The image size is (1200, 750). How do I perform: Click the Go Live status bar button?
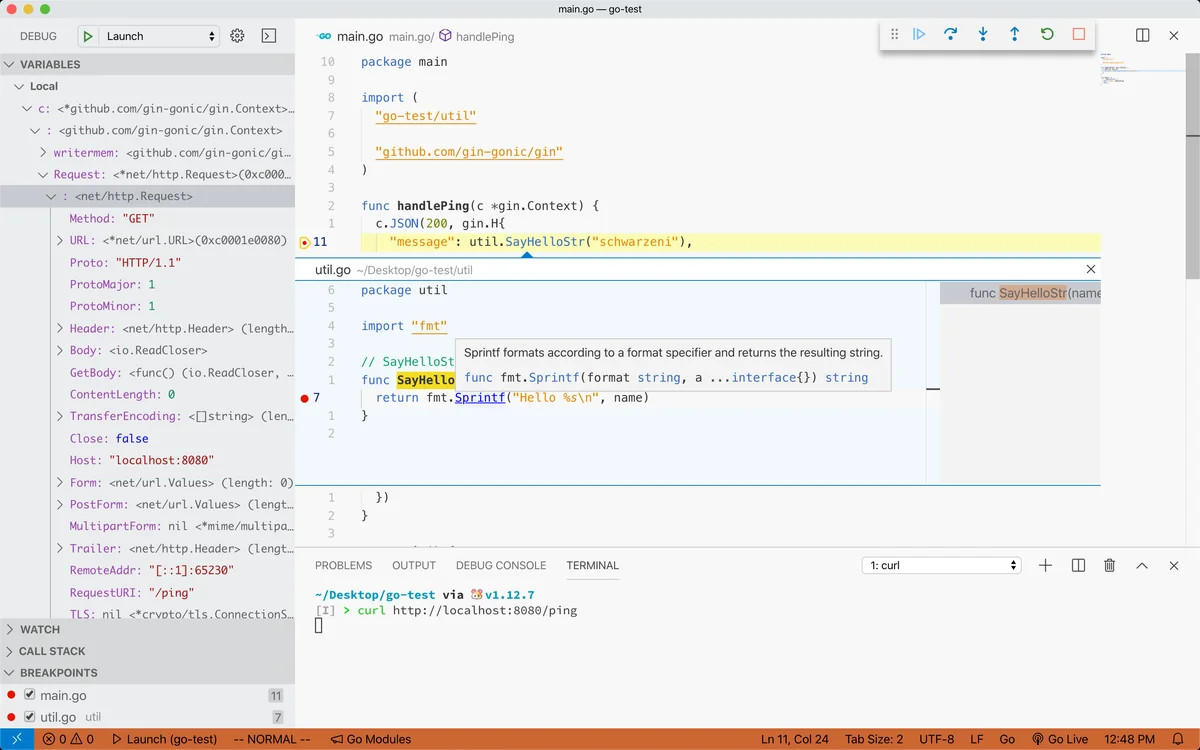pyautogui.click(x=1058, y=739)
